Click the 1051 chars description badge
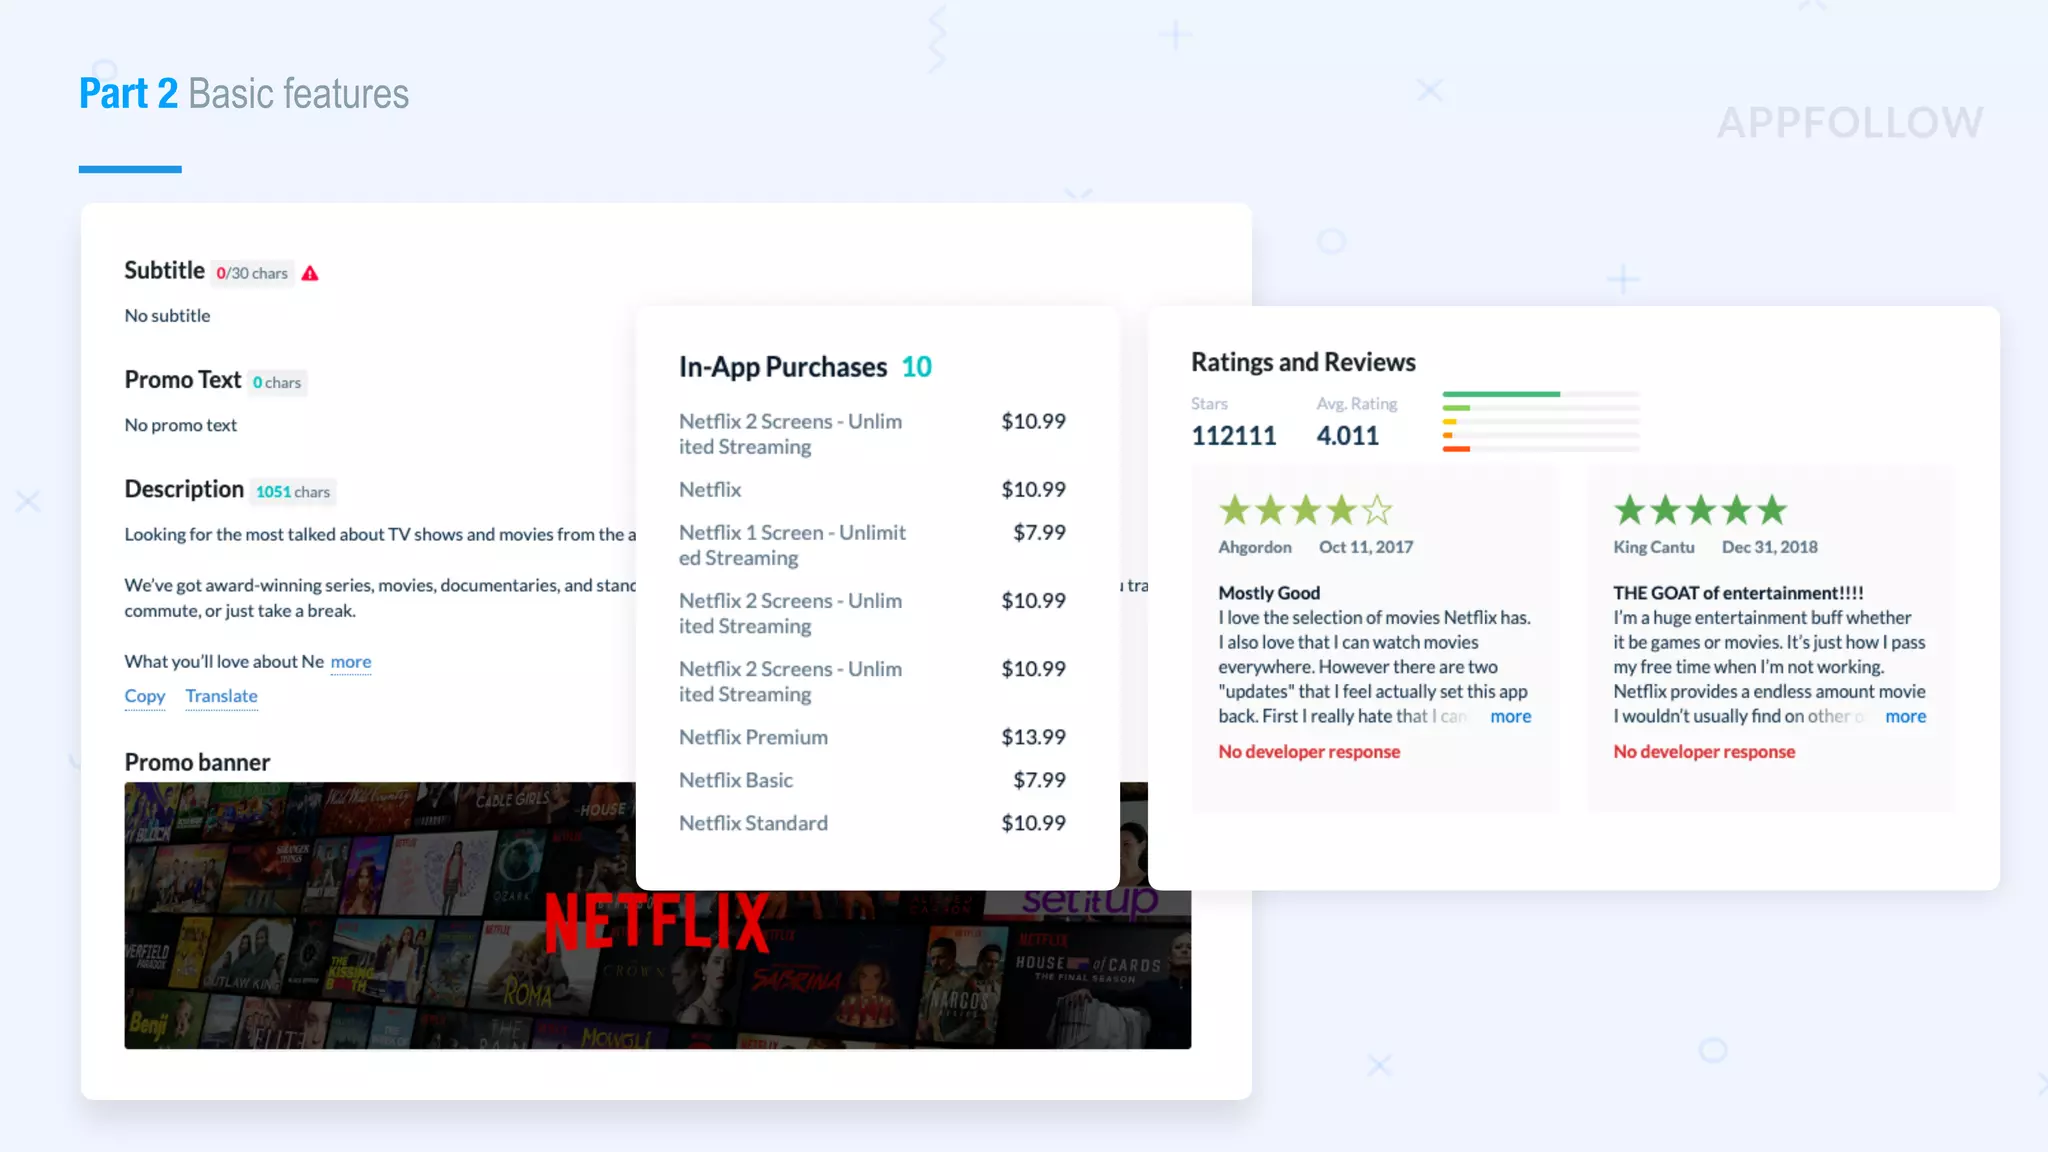Viewport: 2048px width, 1152px height. [292, 492]
